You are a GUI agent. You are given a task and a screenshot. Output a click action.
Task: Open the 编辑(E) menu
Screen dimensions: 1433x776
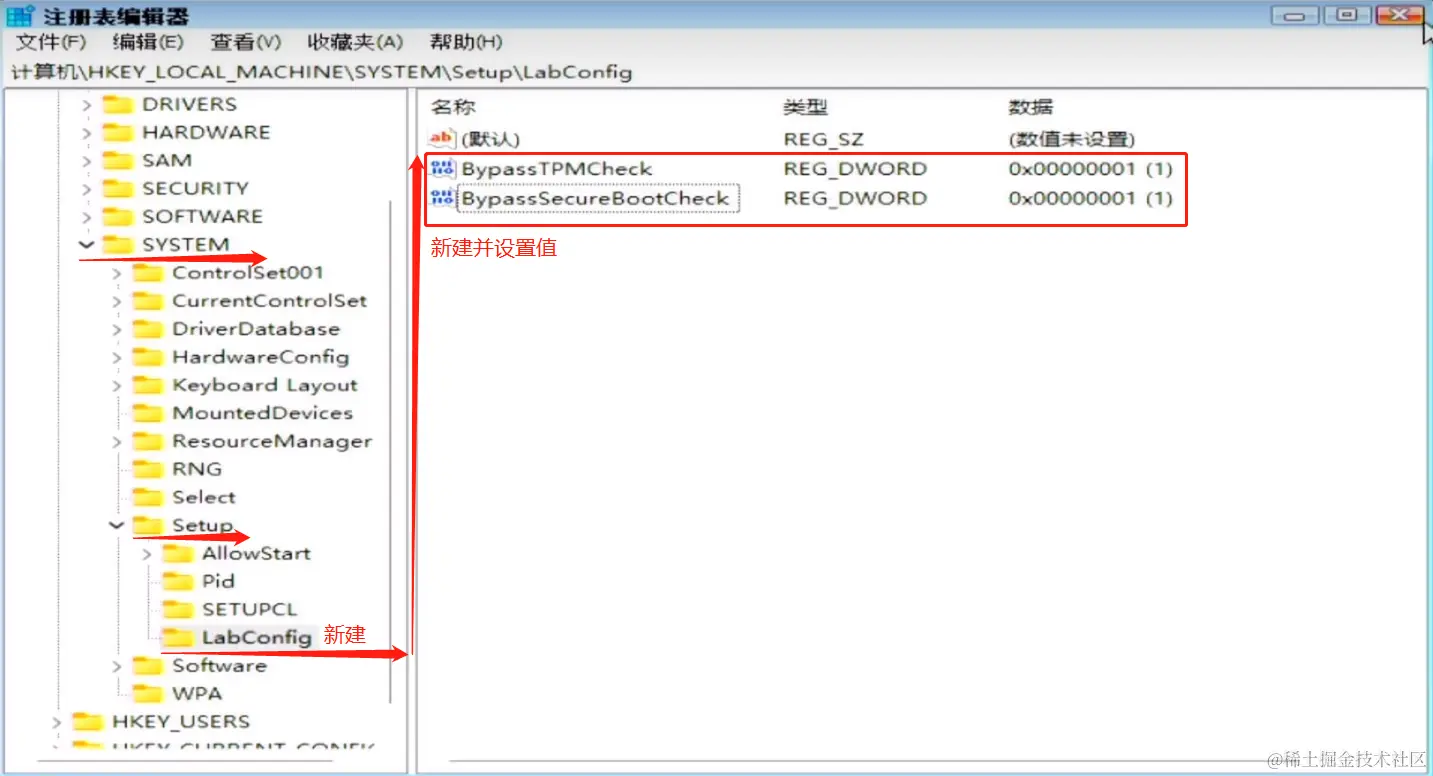coord(148,42)
